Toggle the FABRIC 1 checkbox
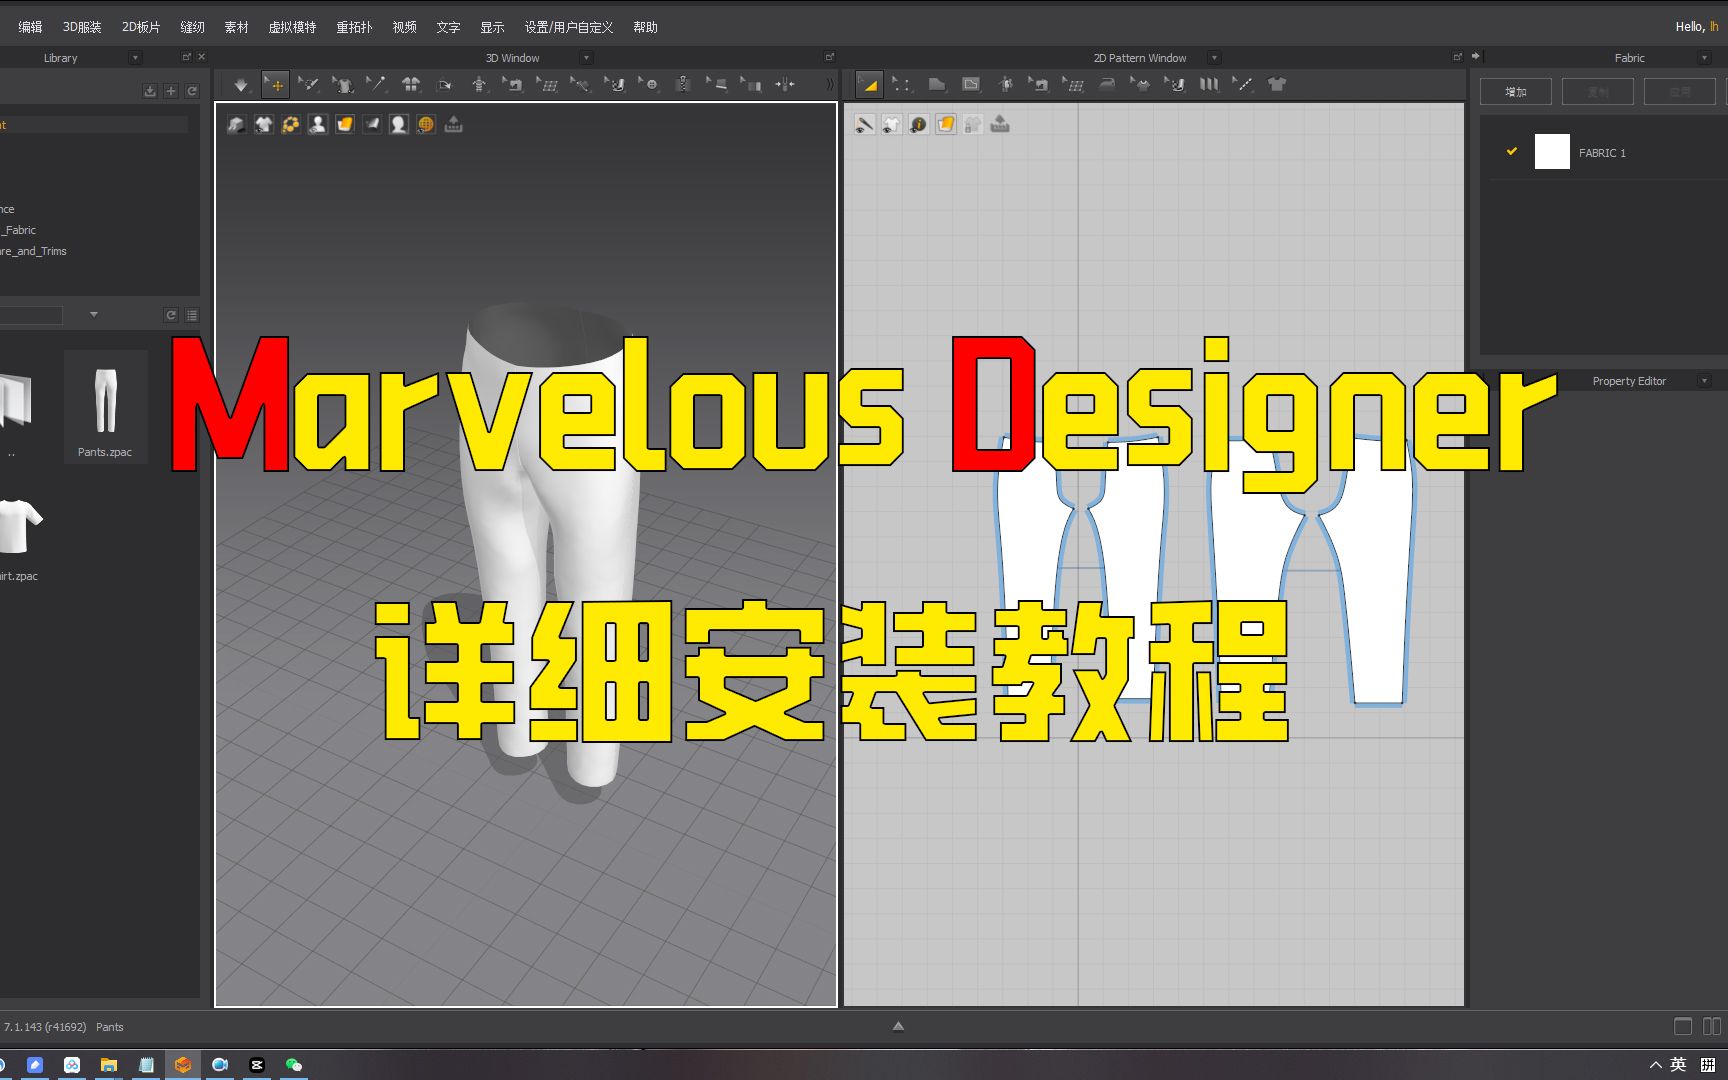Viewport: 1728px width, 1080px height. tap(1510, 151)
